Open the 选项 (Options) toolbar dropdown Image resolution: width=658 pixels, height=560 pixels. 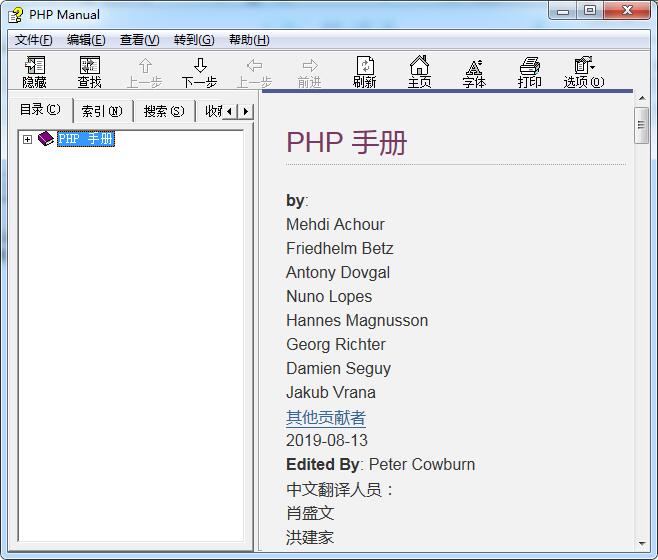tap(584, 73)
